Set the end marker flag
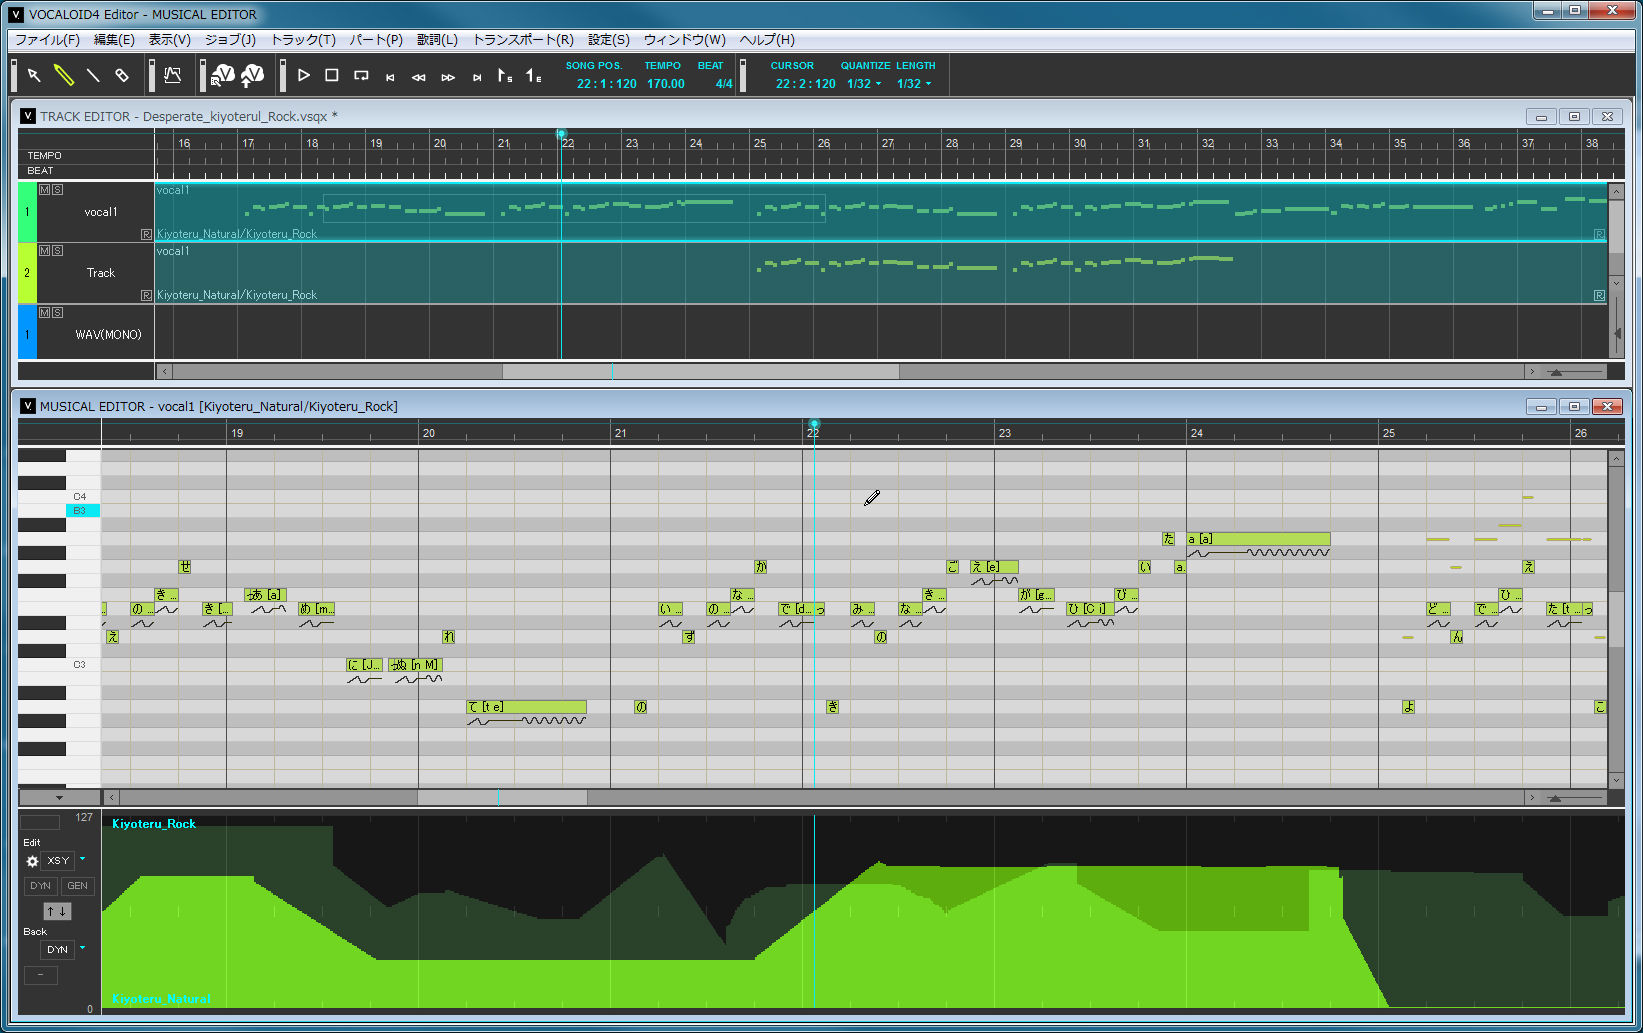Image resolution: width=1643 pixels, height=1033 pixels. pos(534,75)
